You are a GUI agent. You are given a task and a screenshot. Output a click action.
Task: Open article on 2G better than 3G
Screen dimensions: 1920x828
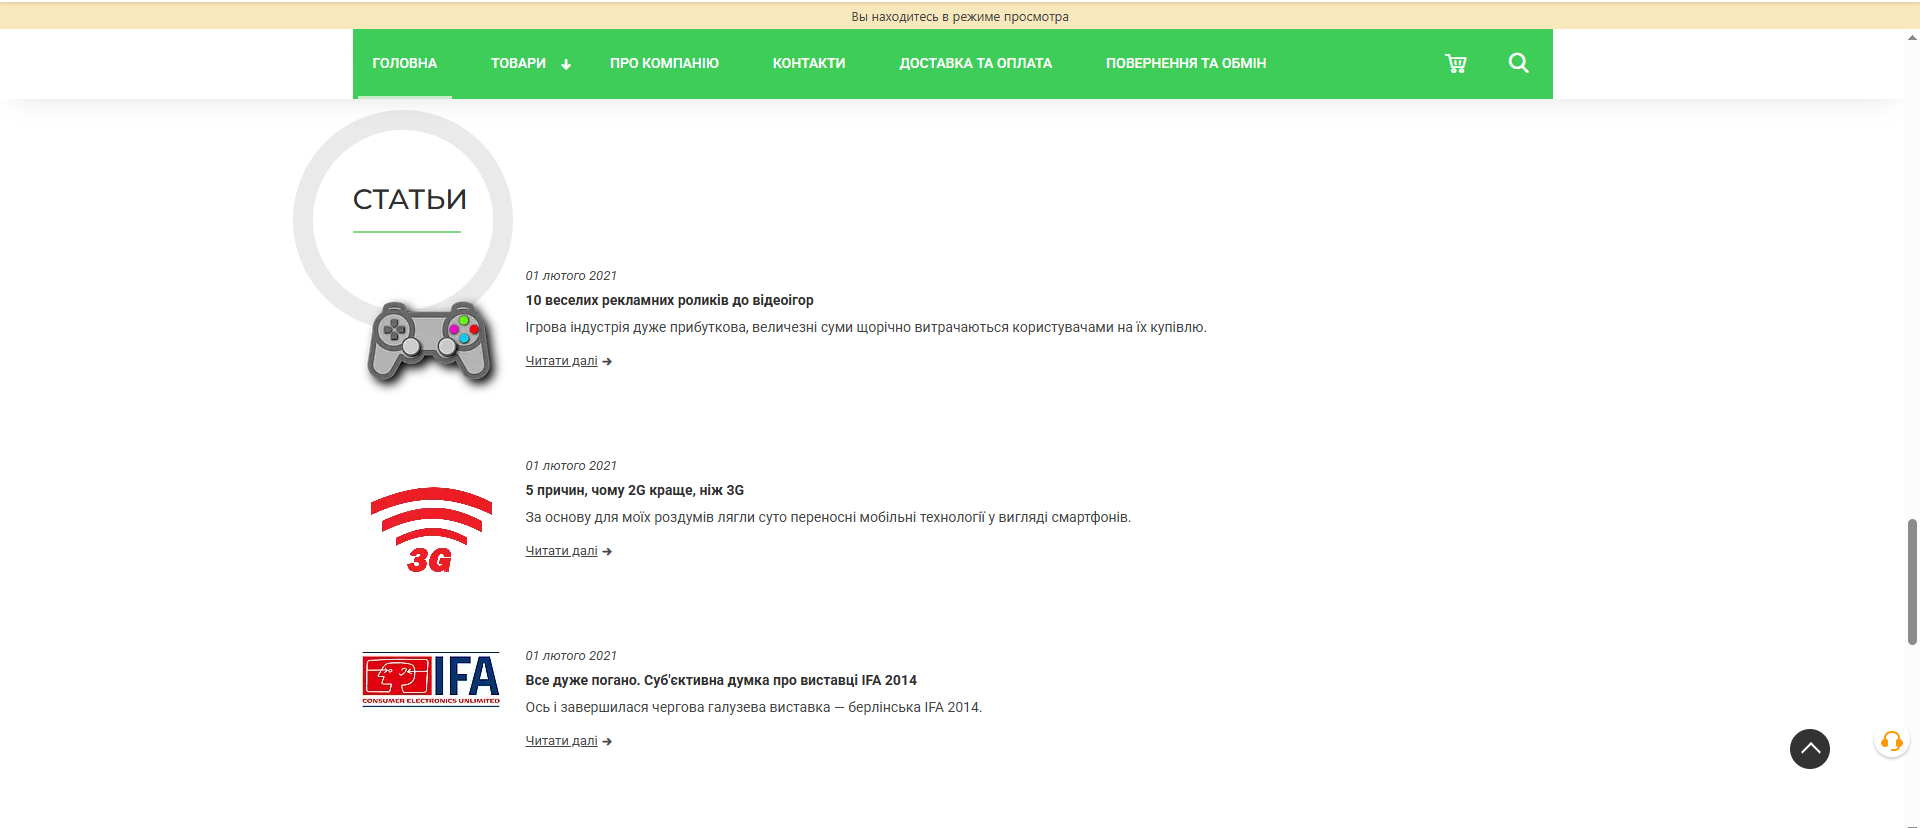tap(634, 490)
